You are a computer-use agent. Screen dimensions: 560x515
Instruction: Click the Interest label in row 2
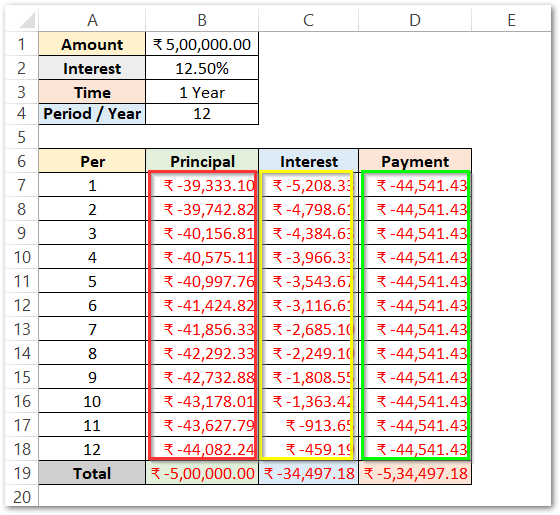pyautogui.click(x=92, y=68)
